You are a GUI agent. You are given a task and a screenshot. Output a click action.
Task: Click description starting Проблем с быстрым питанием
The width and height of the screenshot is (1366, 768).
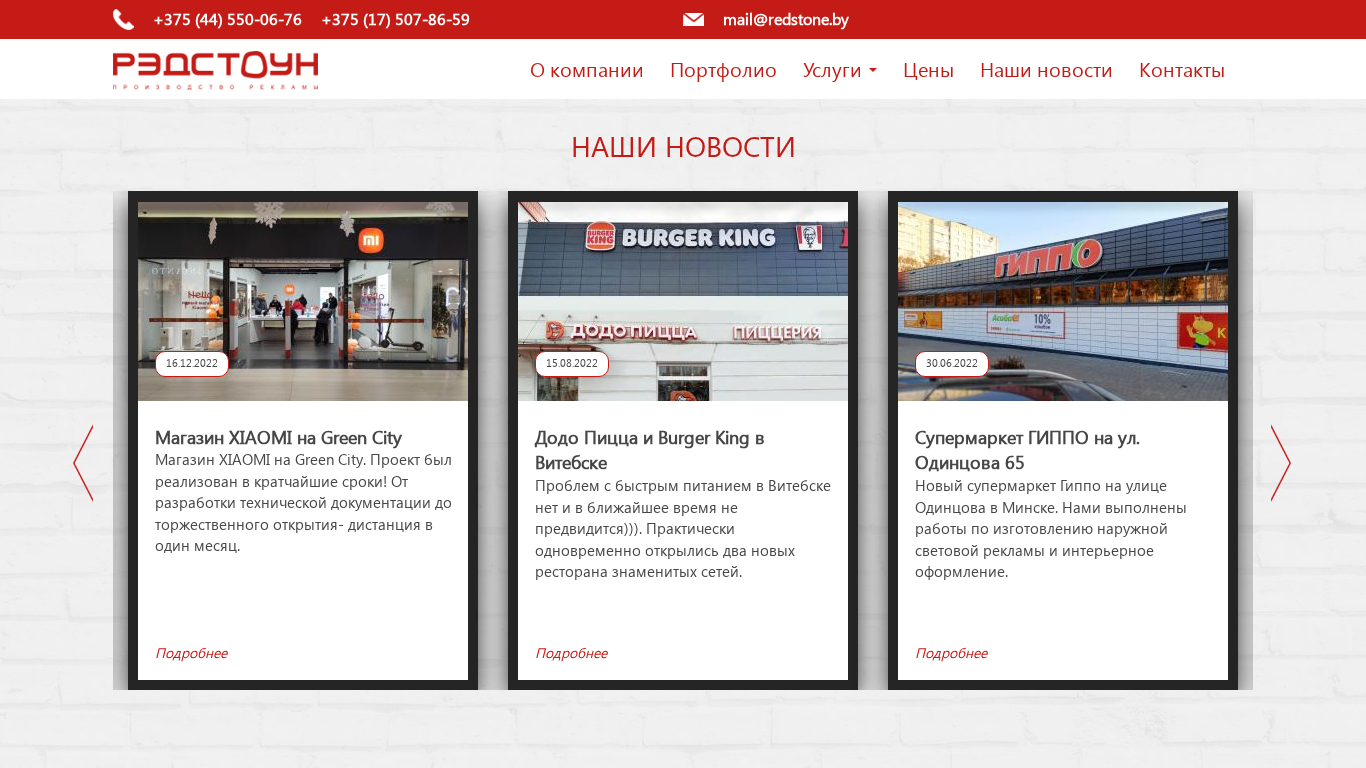point(683,529)
